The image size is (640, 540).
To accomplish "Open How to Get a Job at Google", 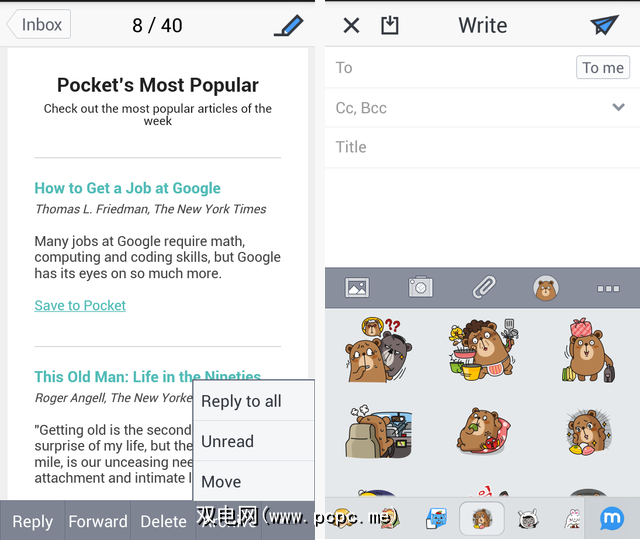I will [x=127, y=188].
